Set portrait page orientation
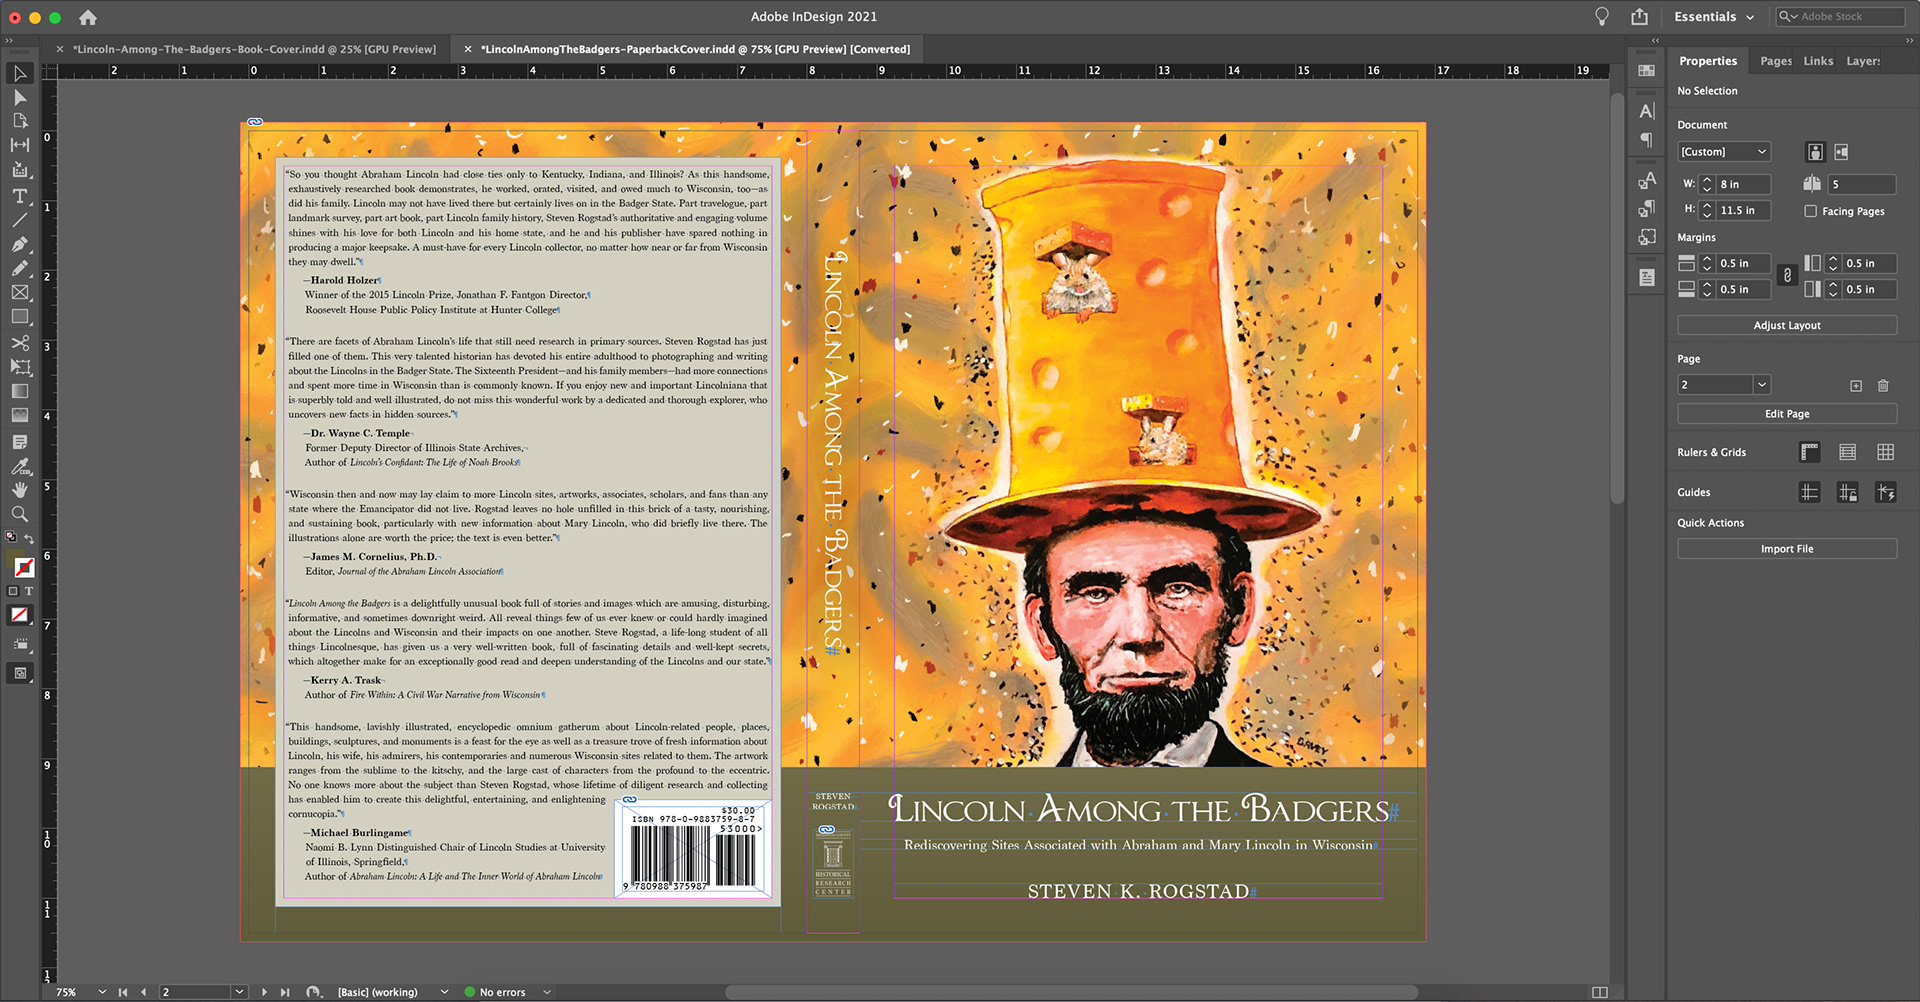 click(x=1815, y=152)
